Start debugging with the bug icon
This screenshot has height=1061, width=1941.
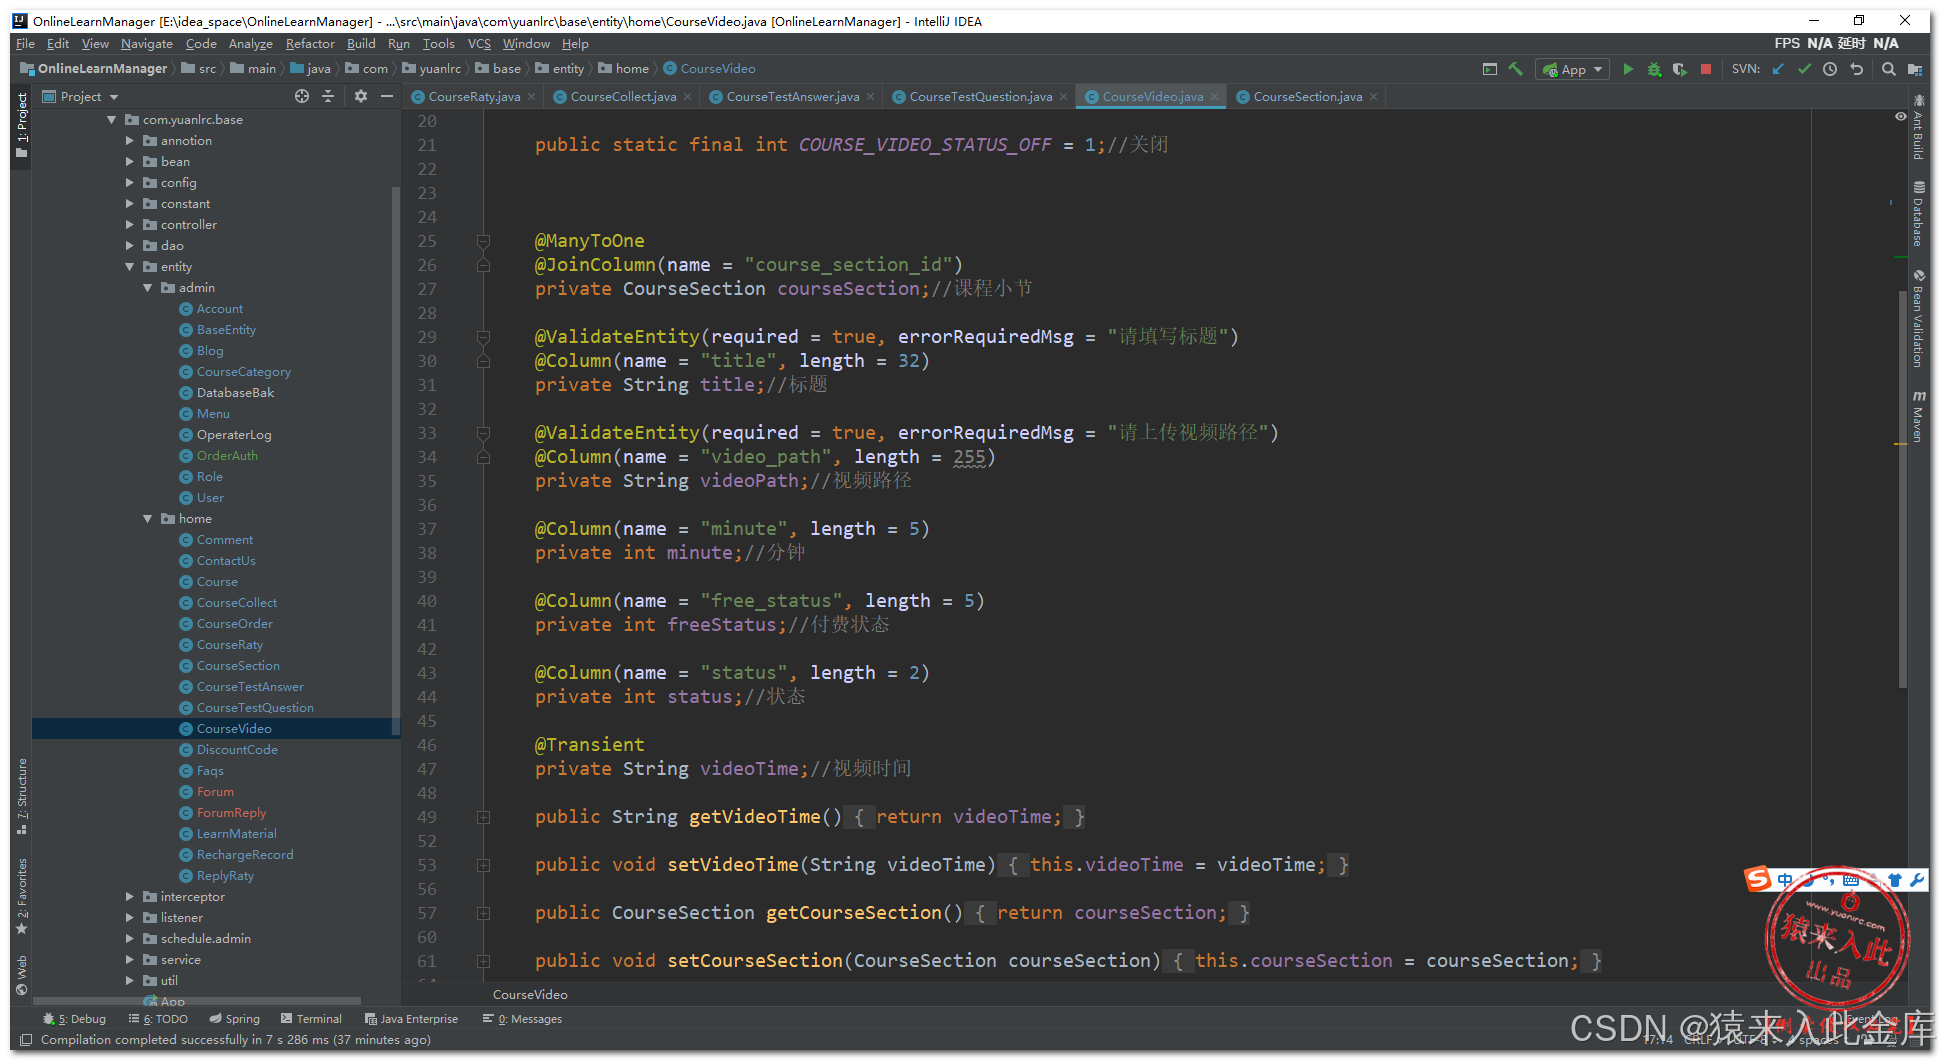1654,69
